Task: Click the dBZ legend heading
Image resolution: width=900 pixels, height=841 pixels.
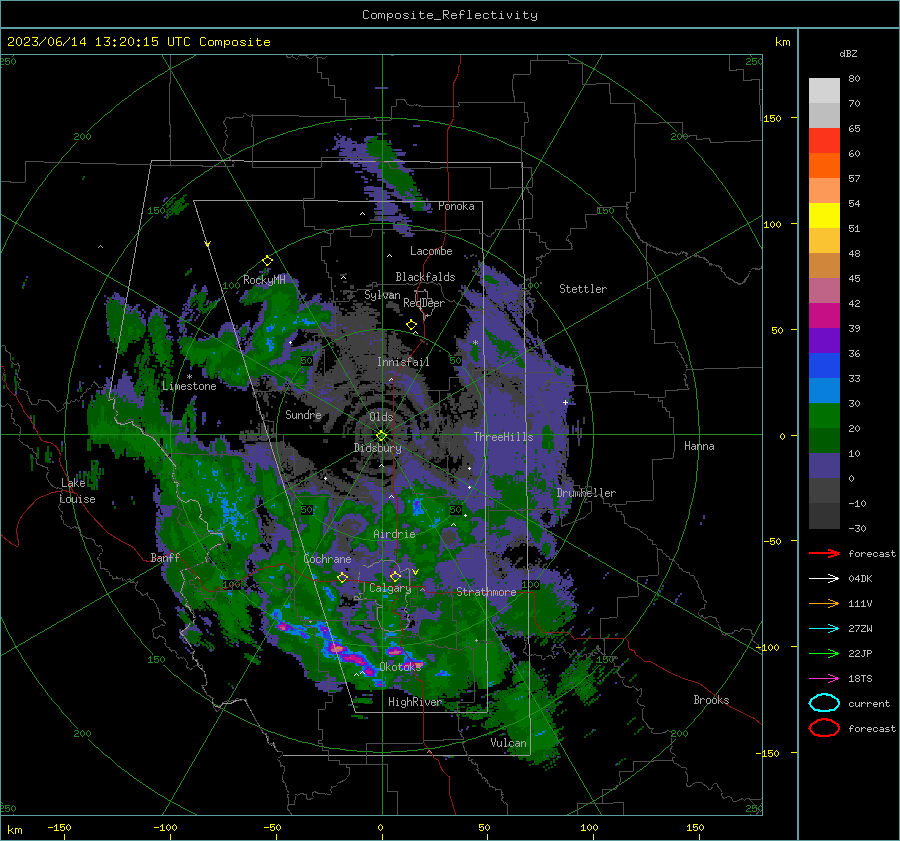Action: tap(848, 53)
